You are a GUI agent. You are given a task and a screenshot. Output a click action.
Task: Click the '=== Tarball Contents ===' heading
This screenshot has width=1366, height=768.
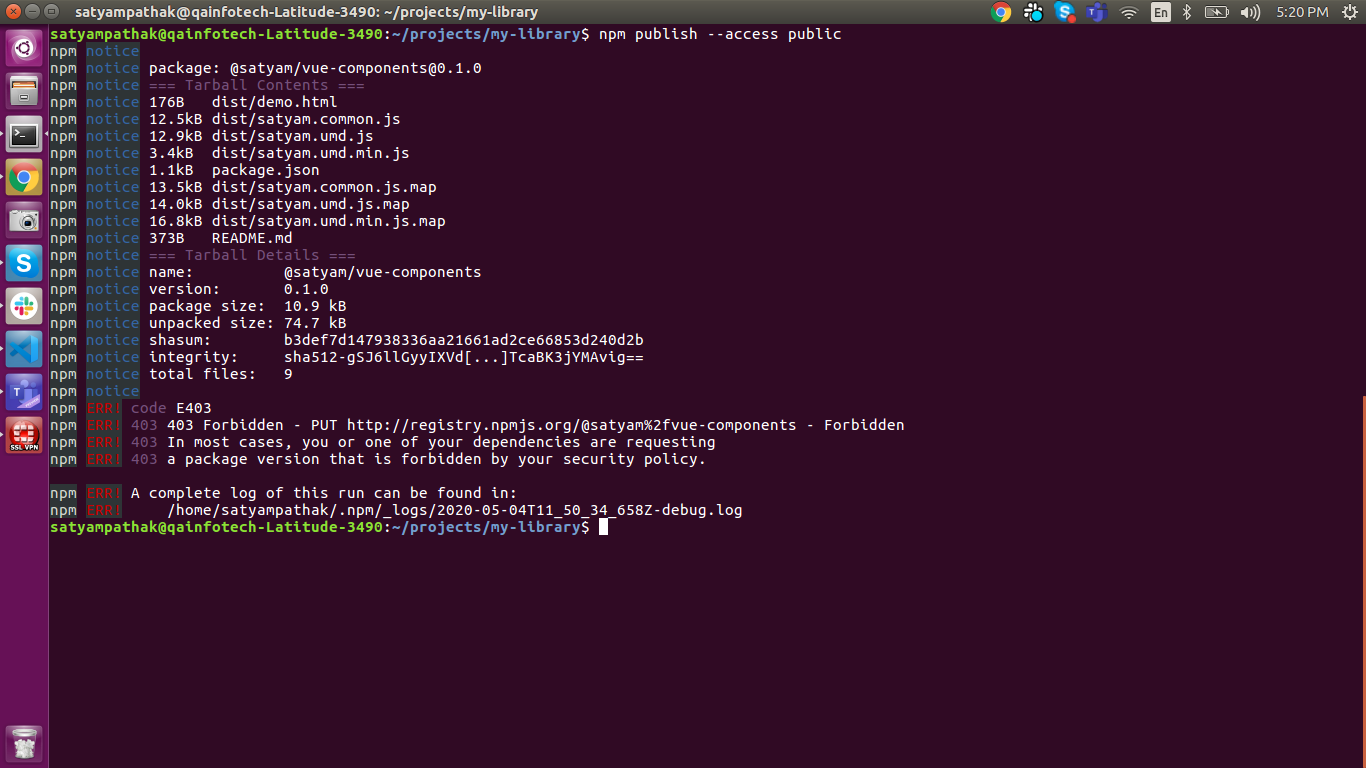(256, 85)
